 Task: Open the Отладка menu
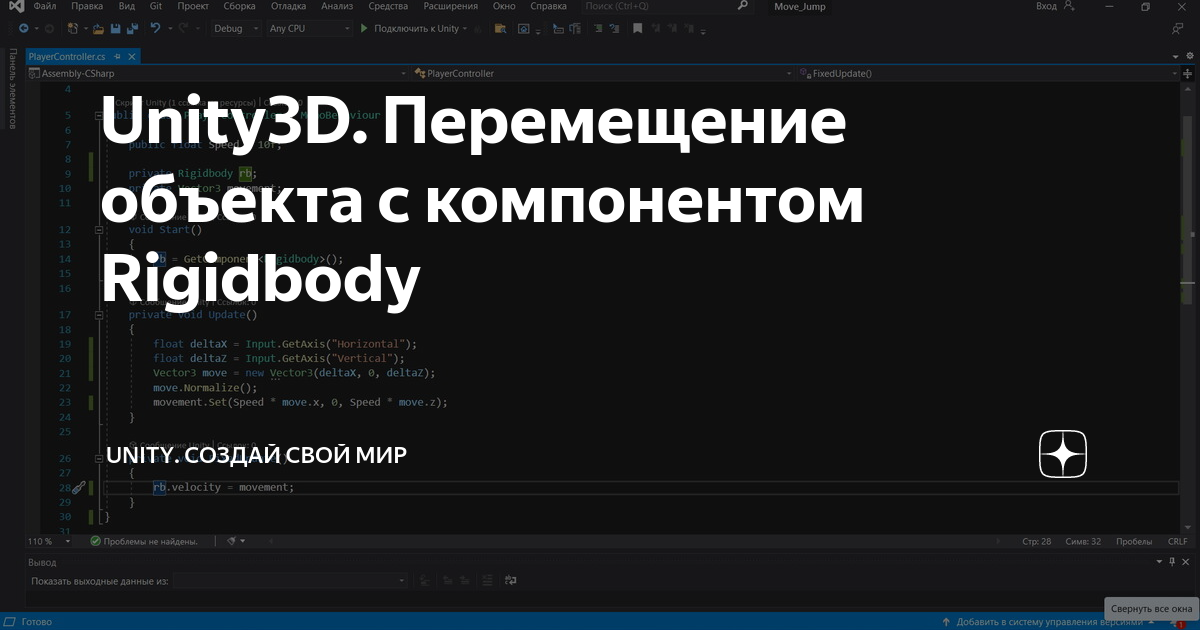[x=289, y=6]
